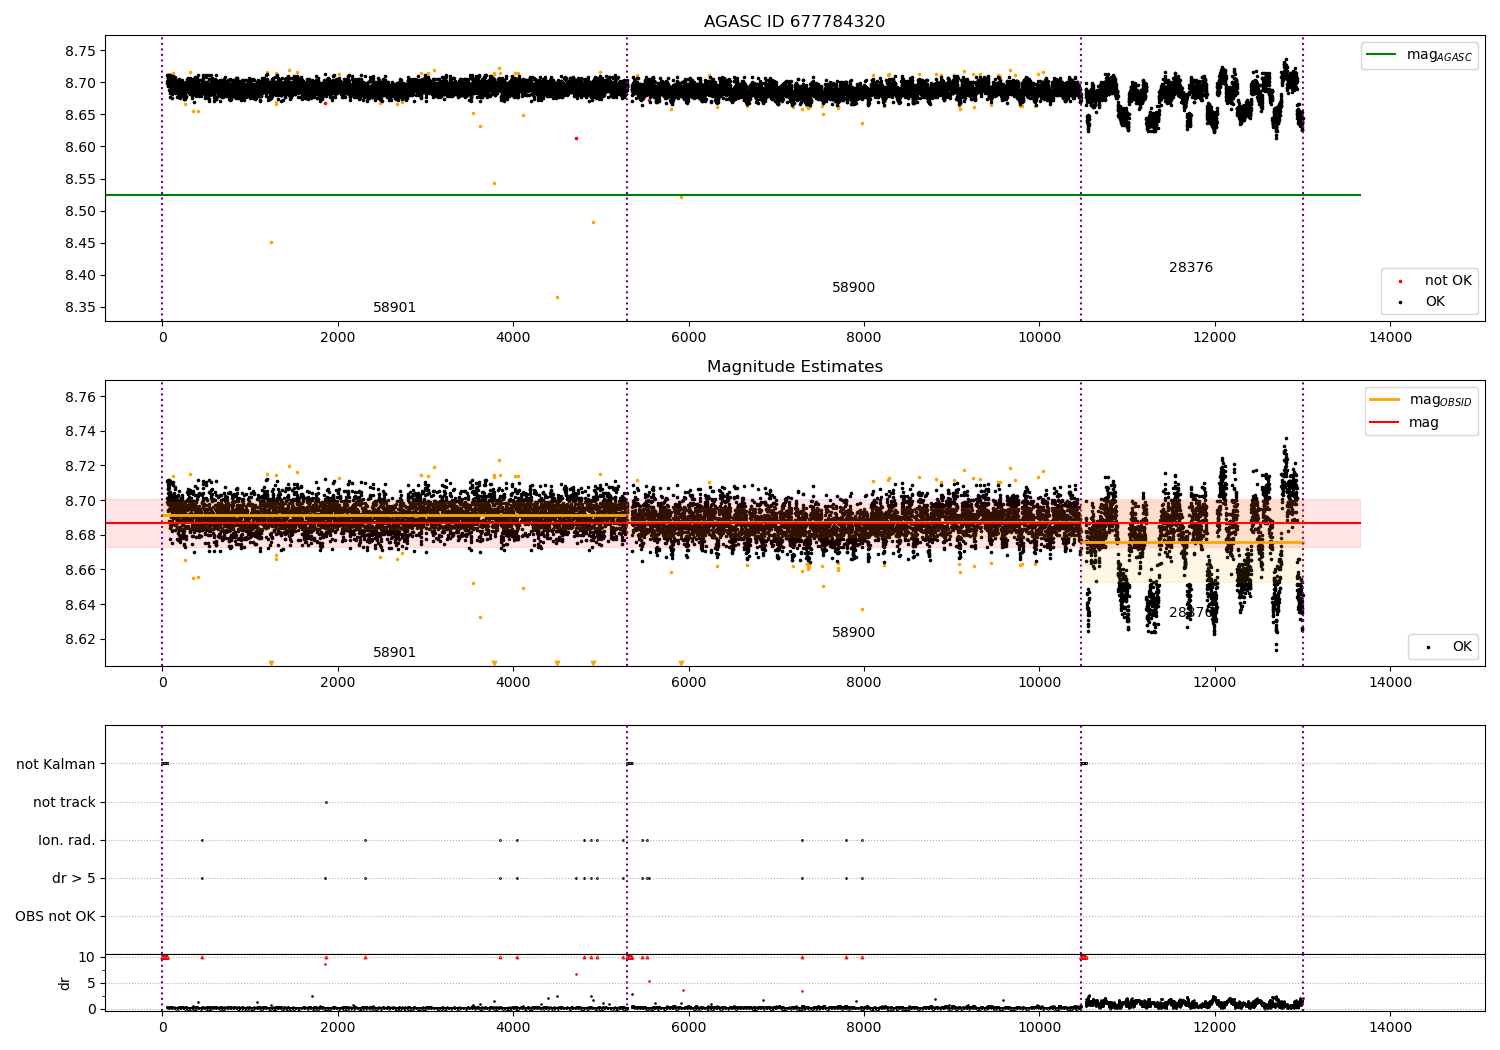Click the 'dr > 5' row label
Screen dimensions: 1500x1050
pos(74,878)
